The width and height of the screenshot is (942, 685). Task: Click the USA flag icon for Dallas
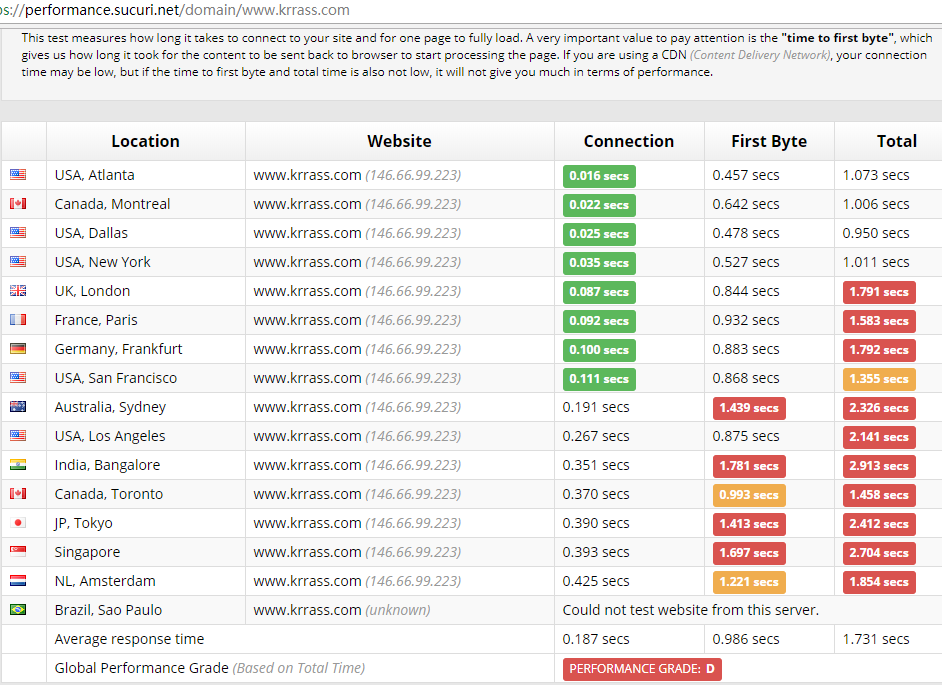point(18,233)
